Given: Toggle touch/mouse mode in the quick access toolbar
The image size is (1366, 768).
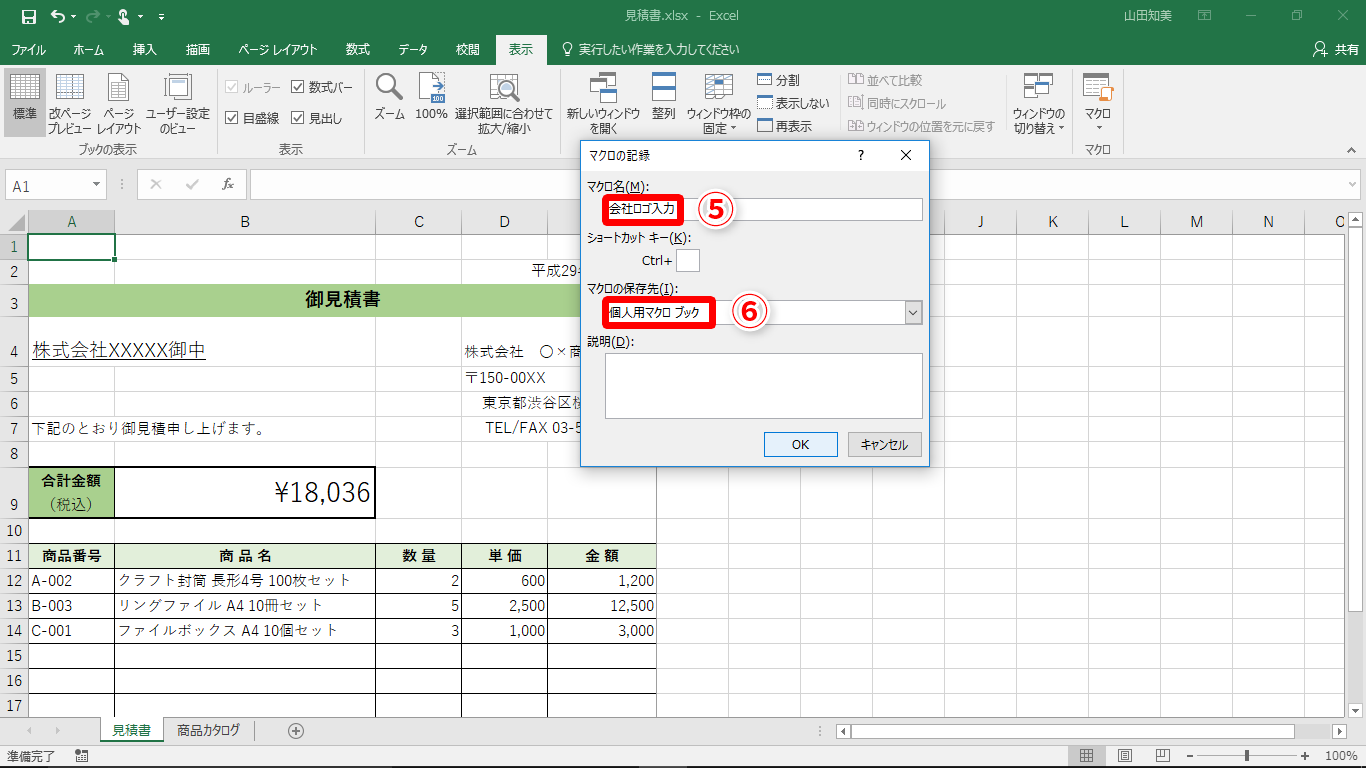Looking at the screenshot, I should [122, 16].
